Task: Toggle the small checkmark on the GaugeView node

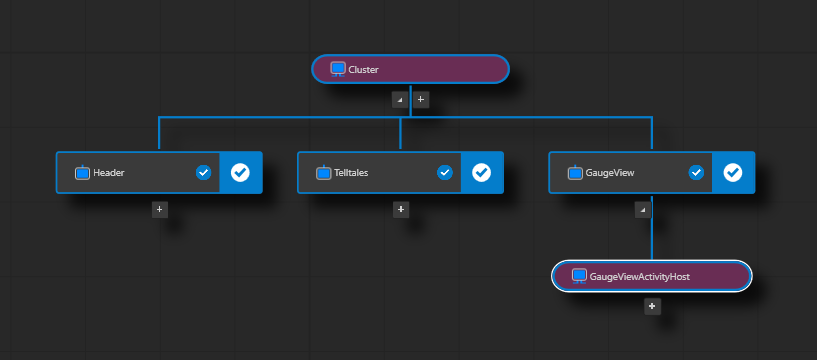Action: 696,172
